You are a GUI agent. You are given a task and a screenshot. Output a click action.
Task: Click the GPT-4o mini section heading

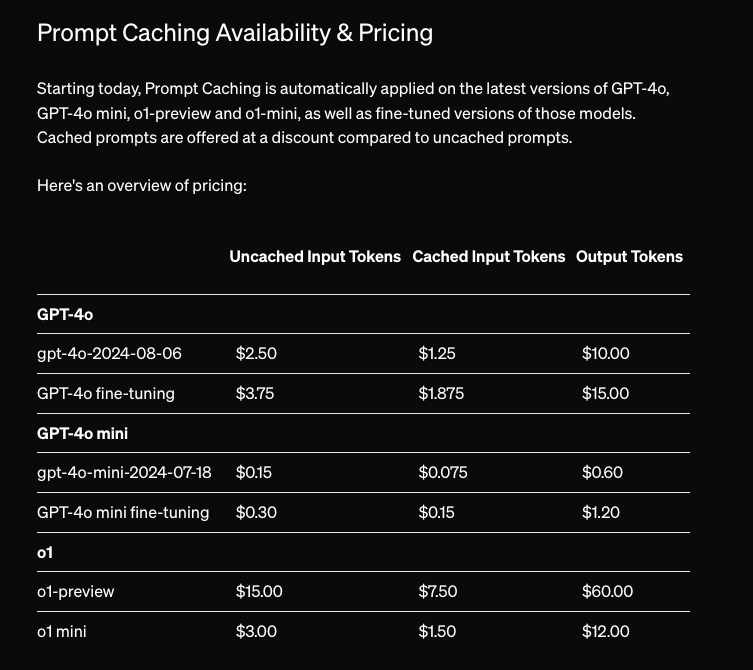82,433
